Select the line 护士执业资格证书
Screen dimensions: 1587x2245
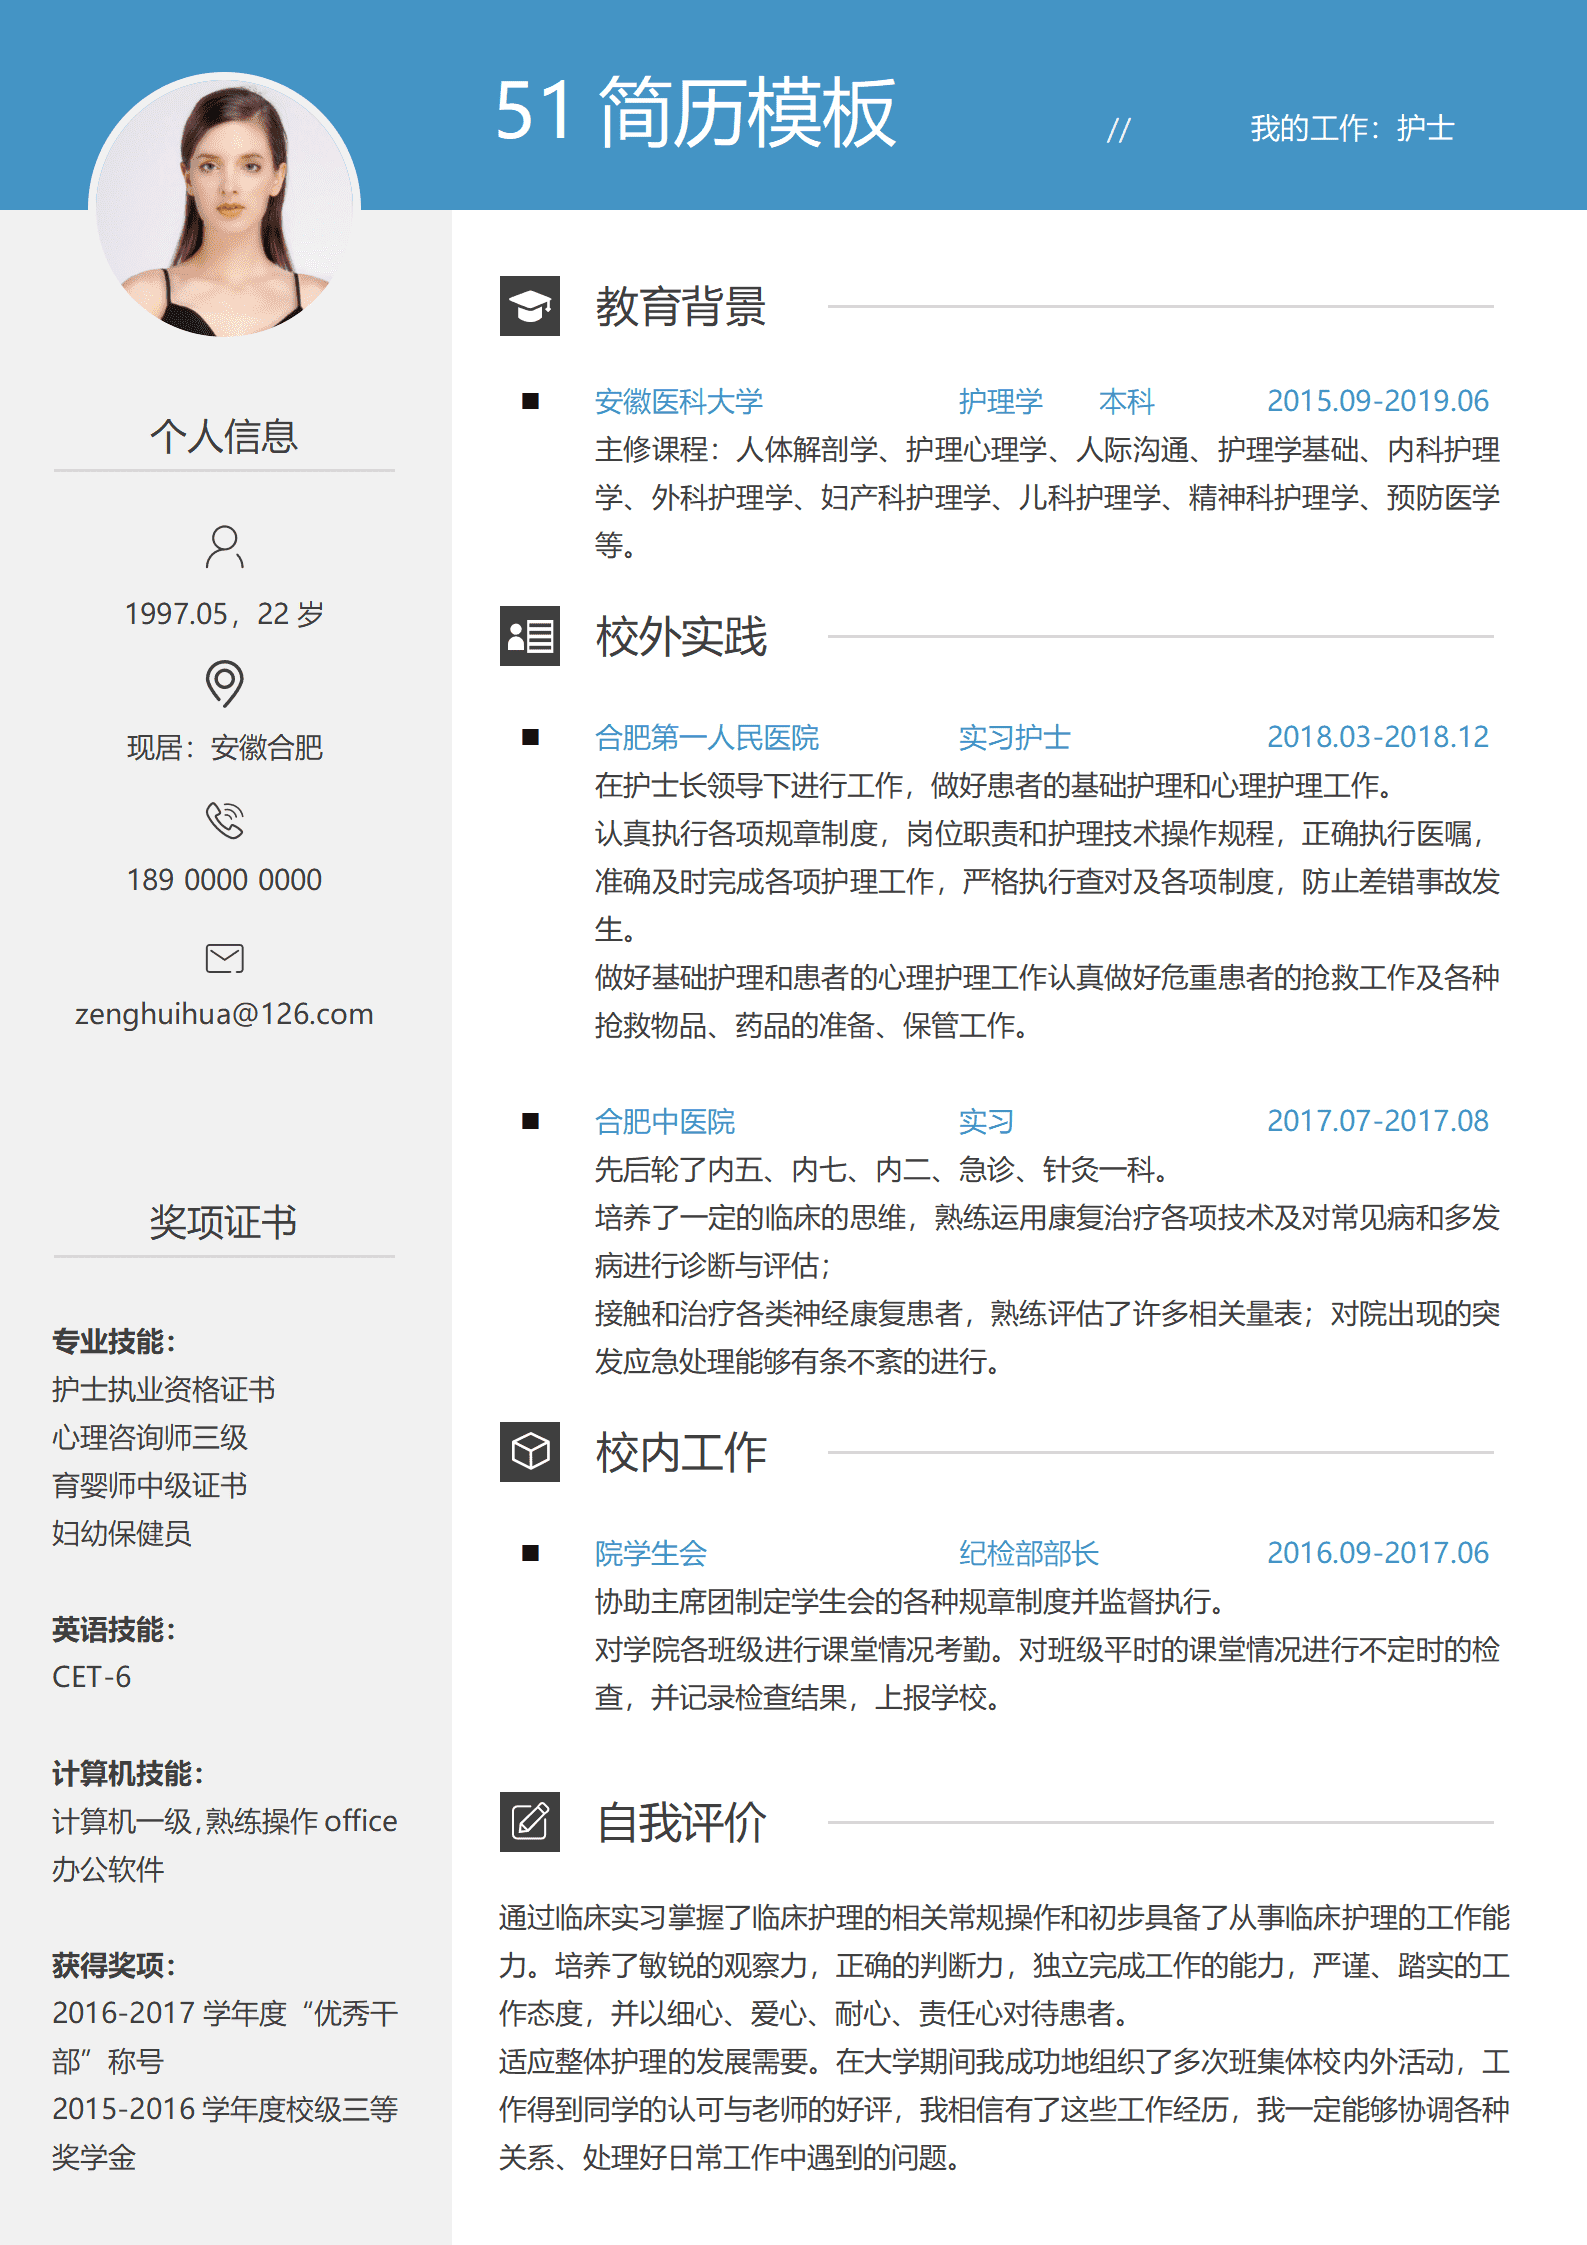[x=163, y=1389]
